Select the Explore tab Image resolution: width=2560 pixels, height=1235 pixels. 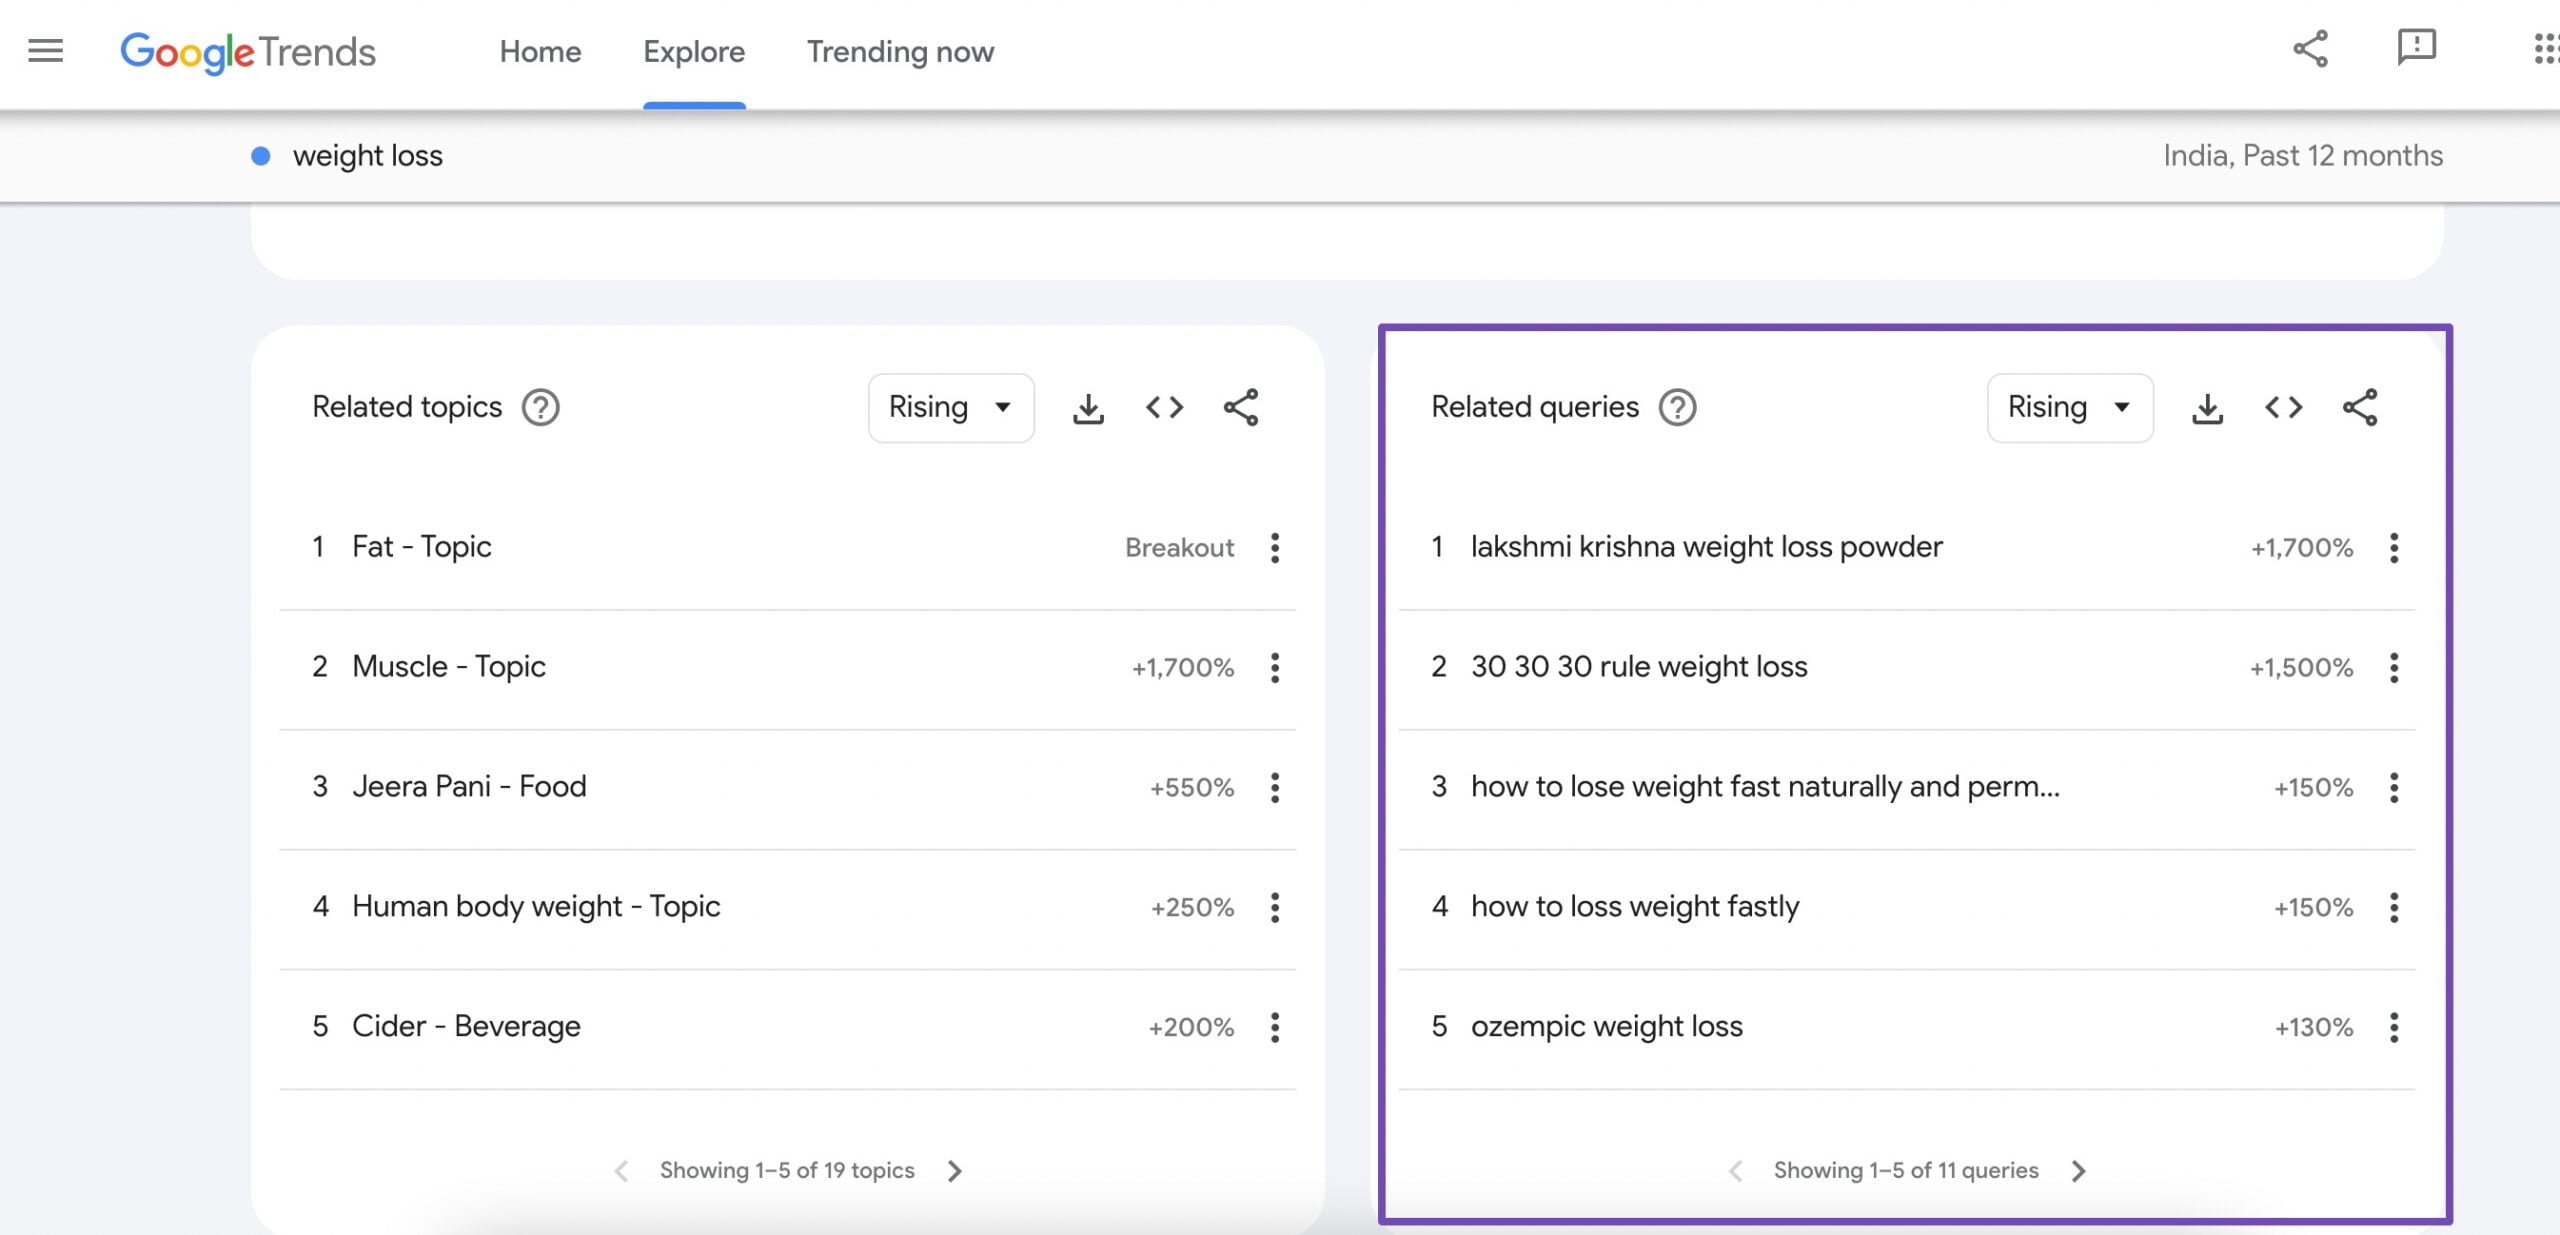tap(694, 52)
